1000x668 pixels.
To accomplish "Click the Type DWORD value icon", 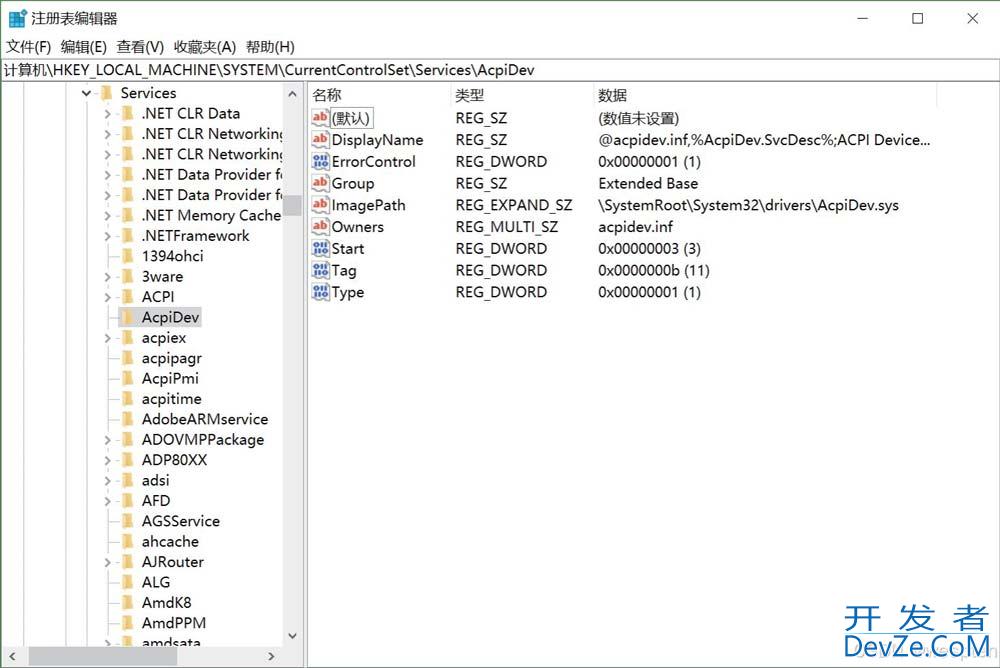I will [x=320, y=292].
